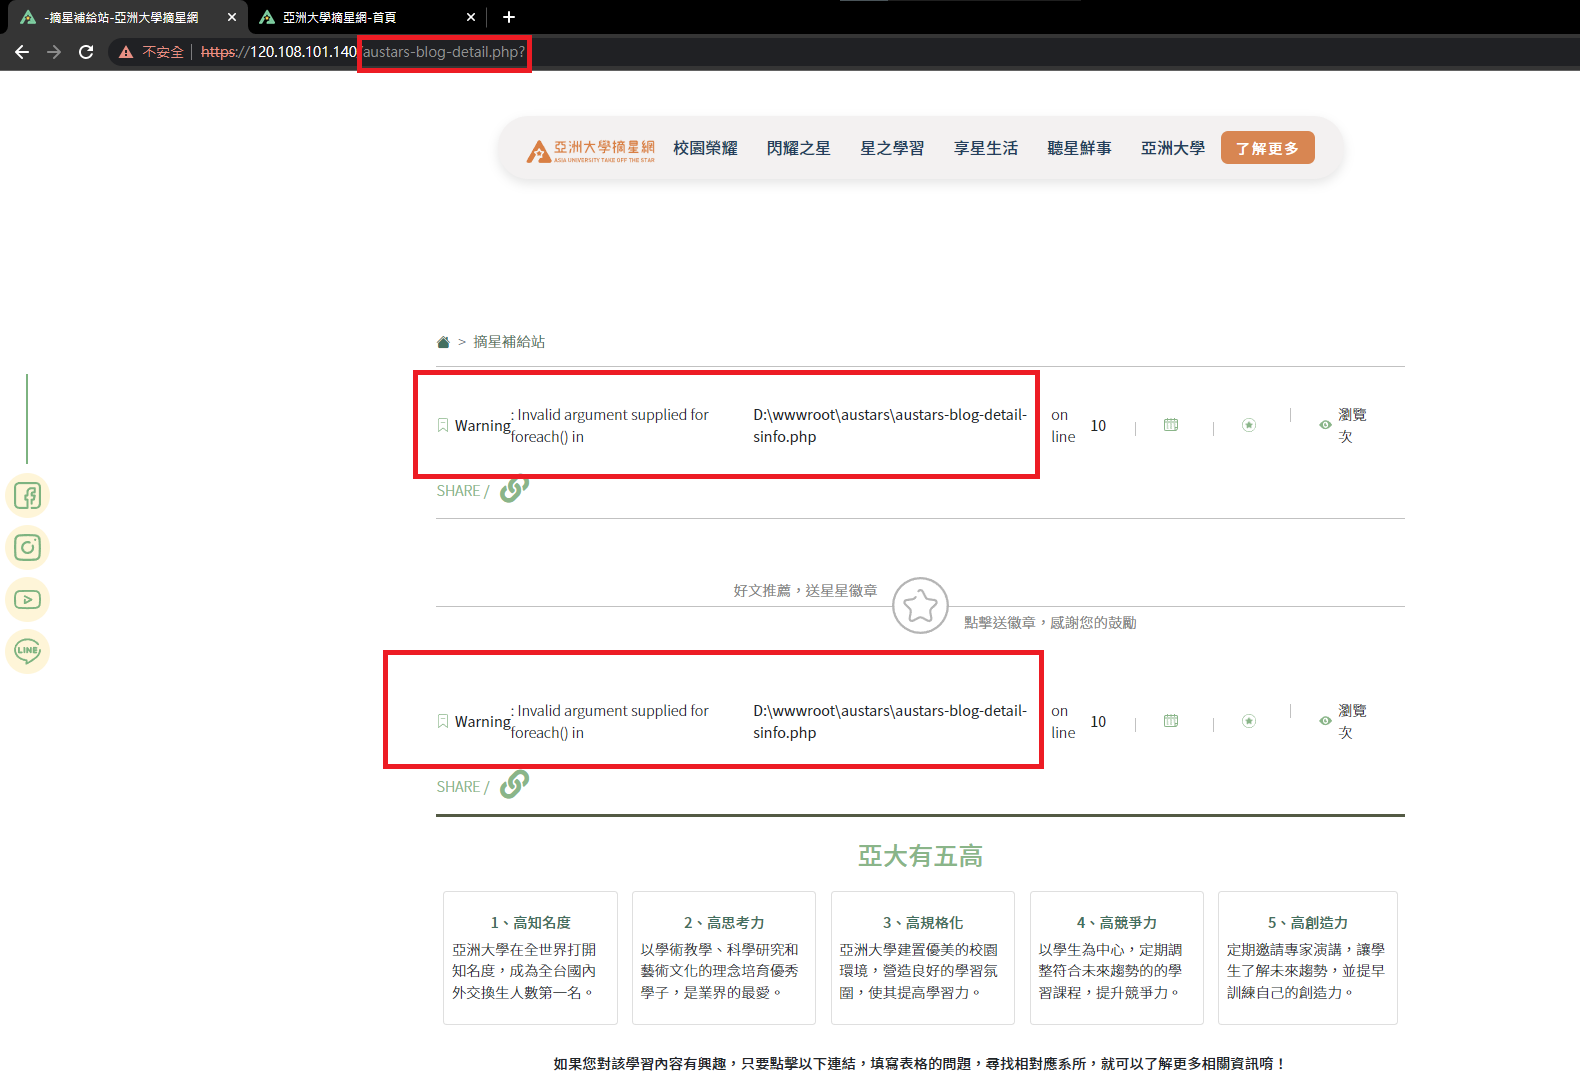Go back with browser back arrow
1580x1080 pixels.
[22, 52]
